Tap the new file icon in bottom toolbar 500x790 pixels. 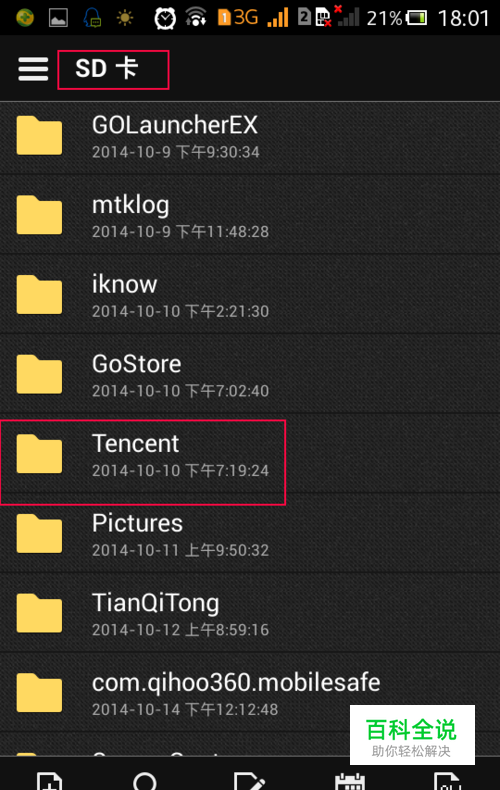click(x=49, y=780)
